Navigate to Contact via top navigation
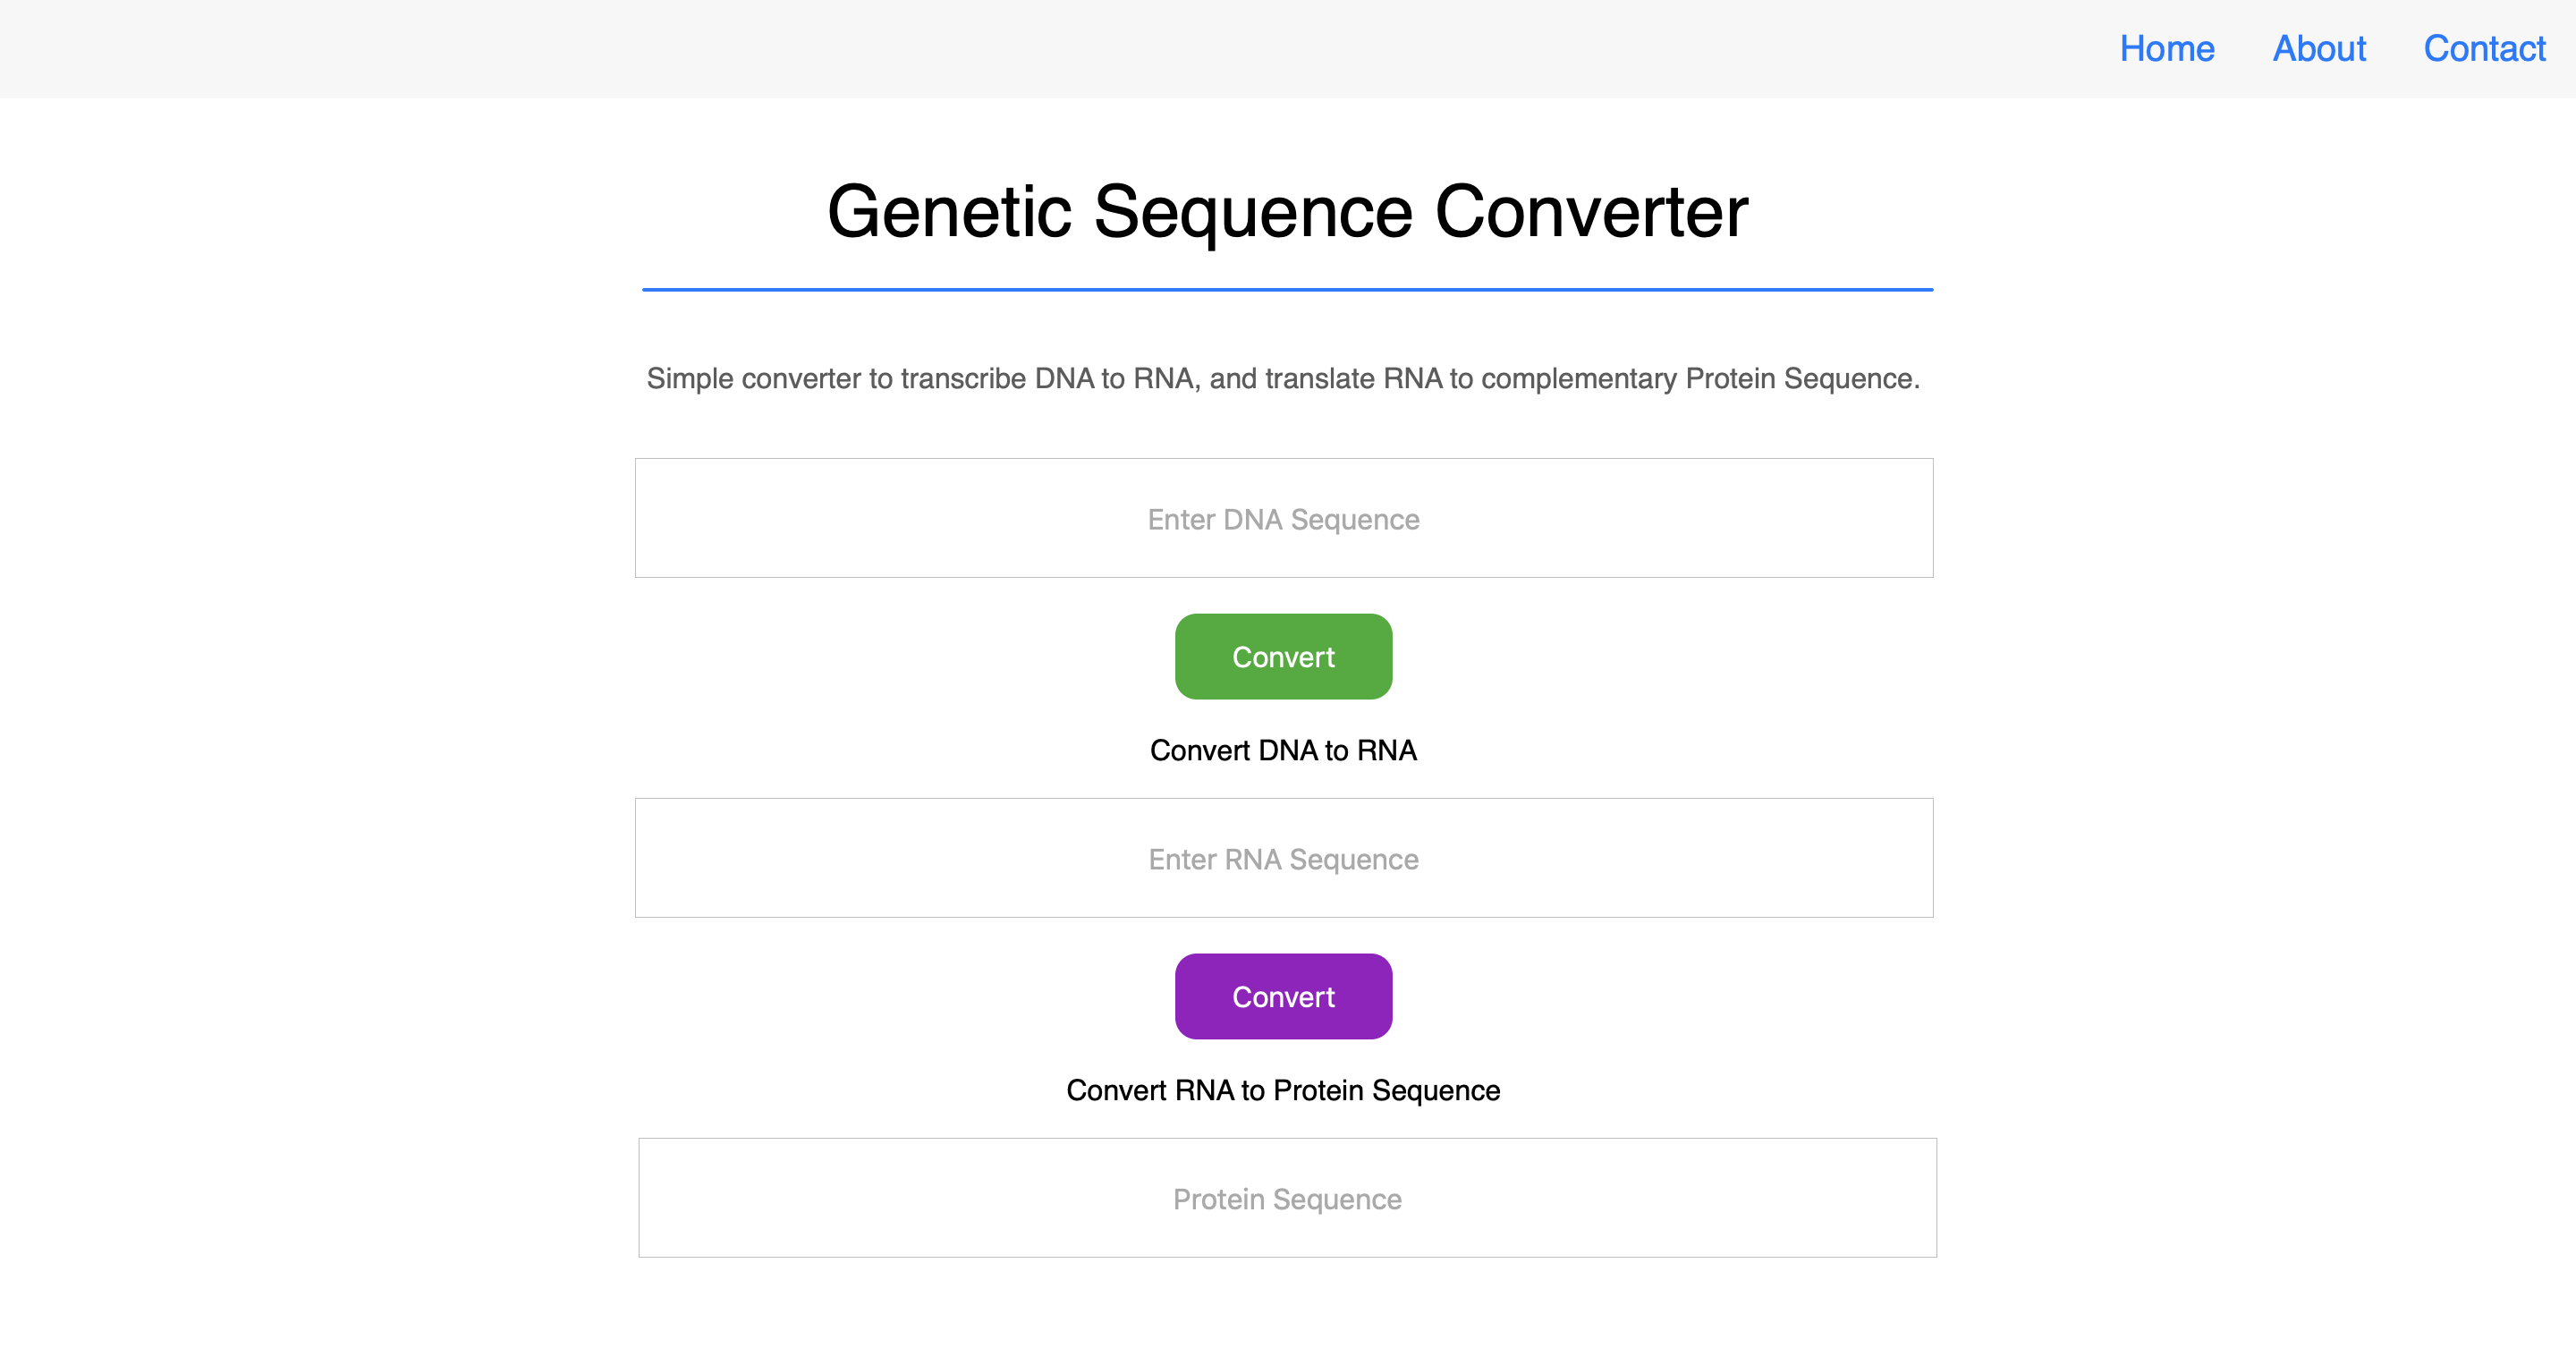2576x1365 pixels. (2485, 49)
